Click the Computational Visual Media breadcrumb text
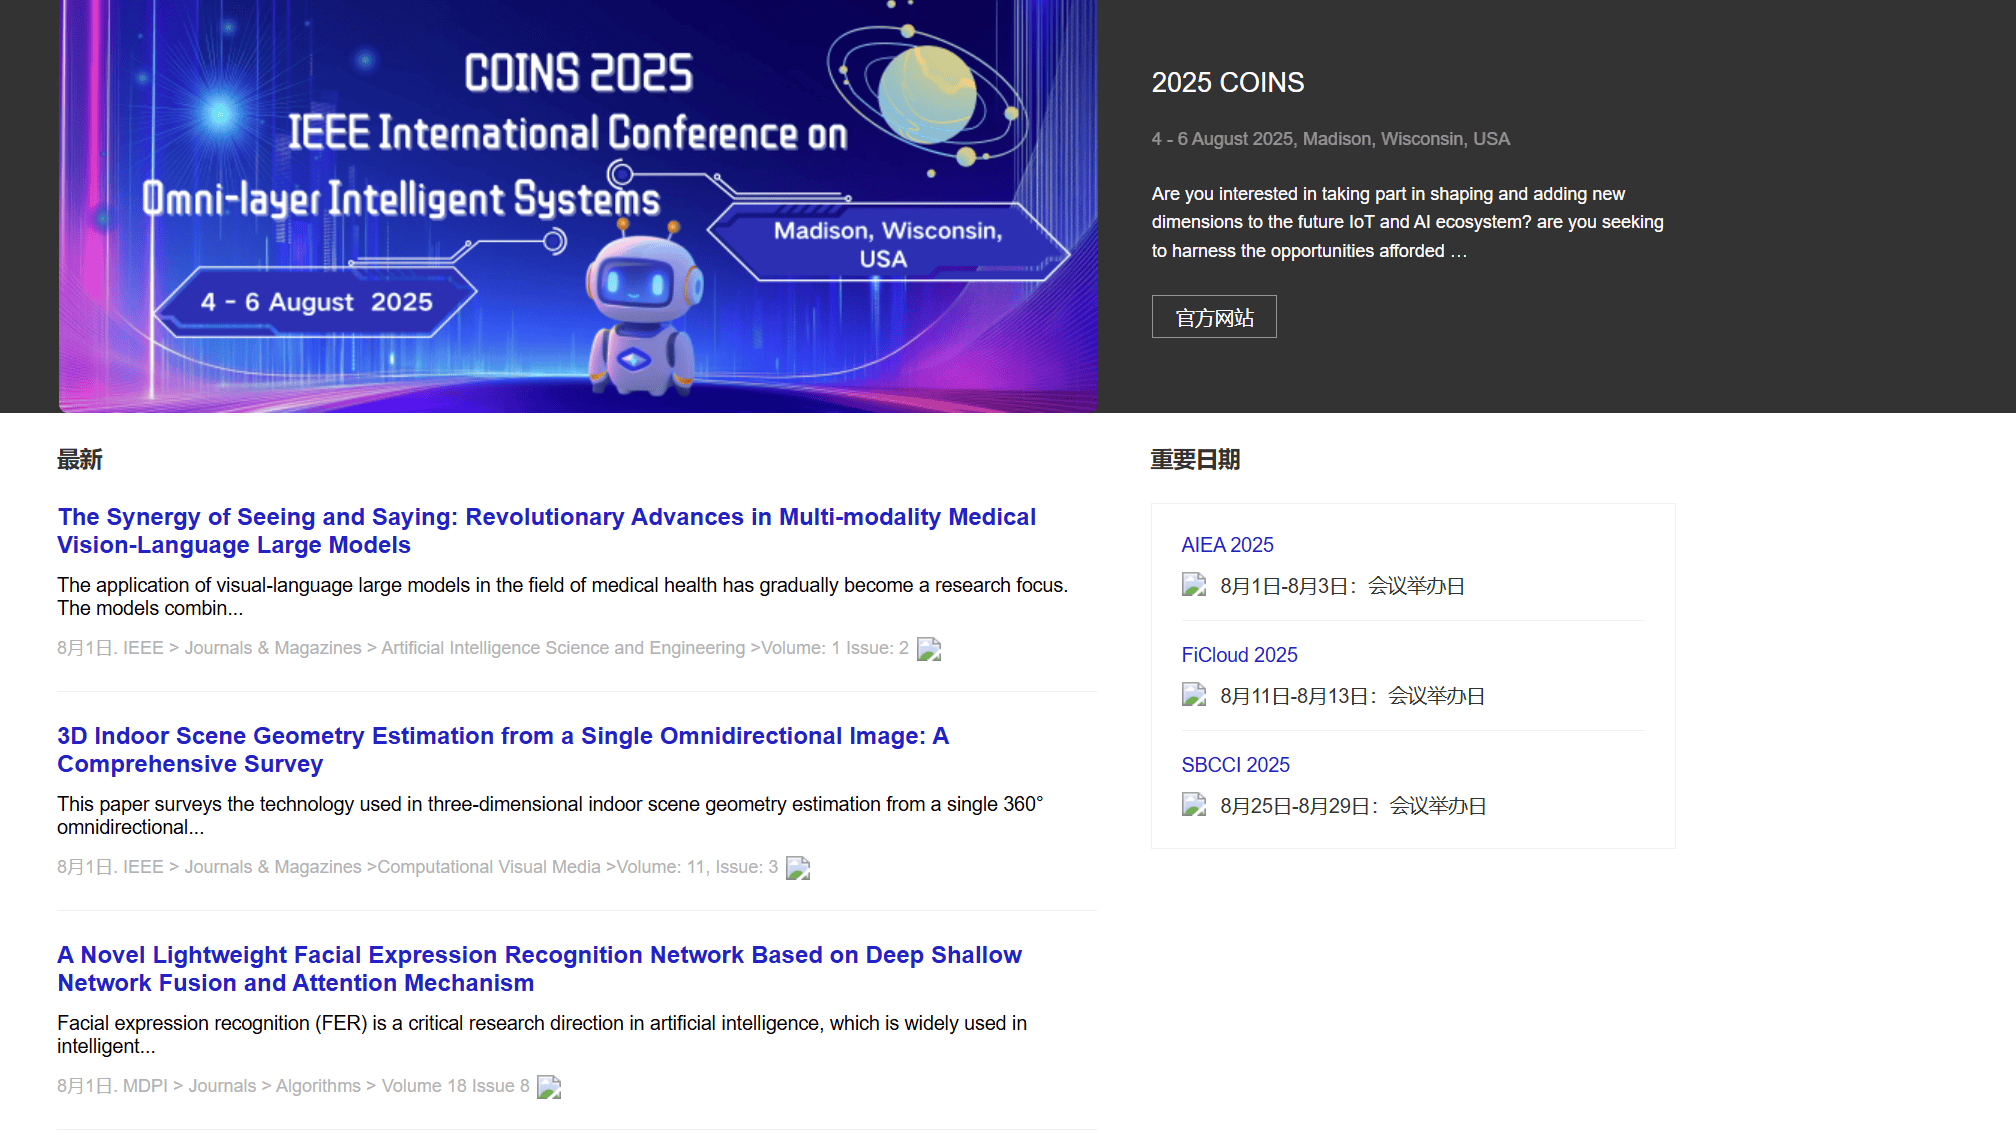Image resolution: width=2016 pixels, height=1133 pixels. 488,867
